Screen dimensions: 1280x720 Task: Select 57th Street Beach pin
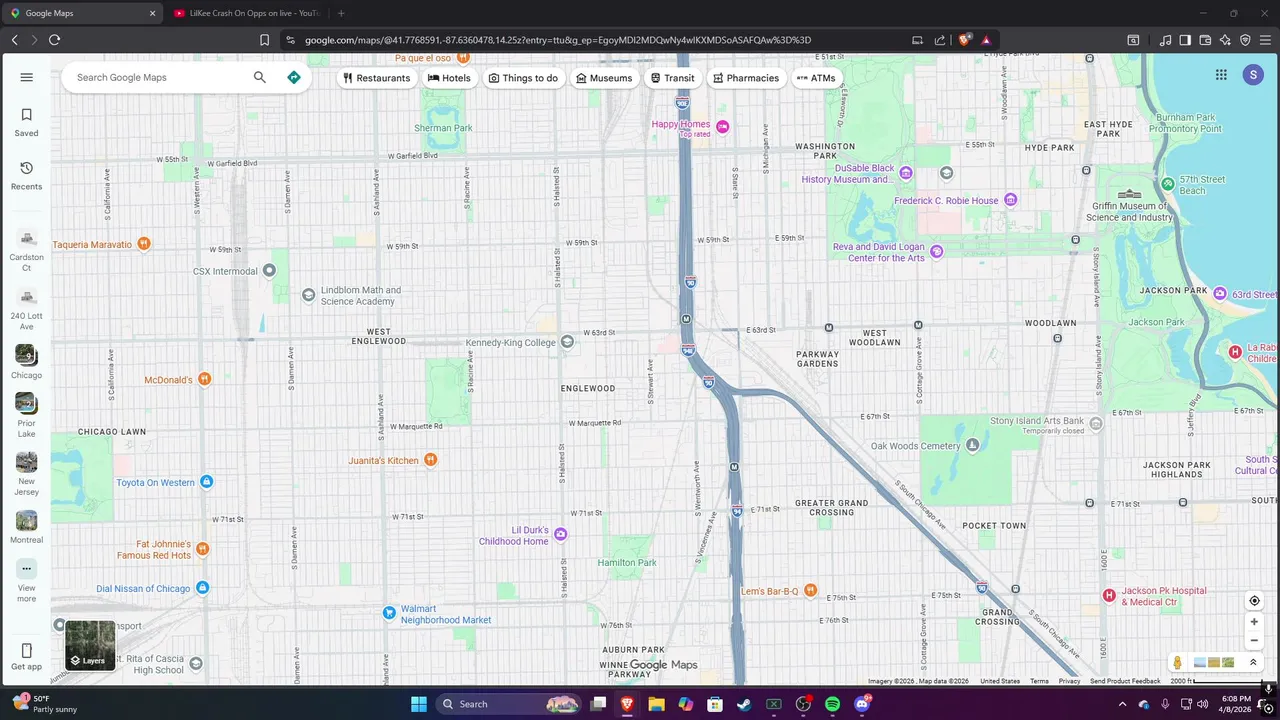(x=1167, y=183)
